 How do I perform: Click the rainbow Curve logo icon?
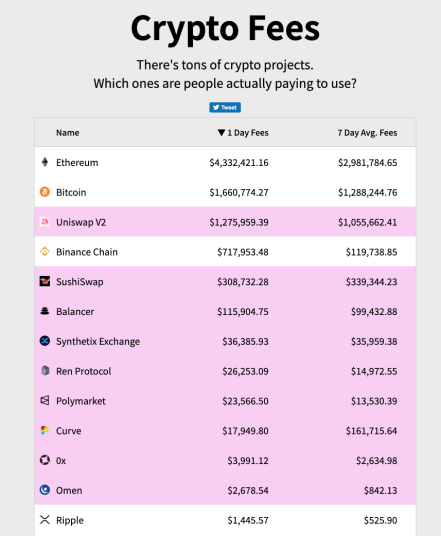point(45,430)
